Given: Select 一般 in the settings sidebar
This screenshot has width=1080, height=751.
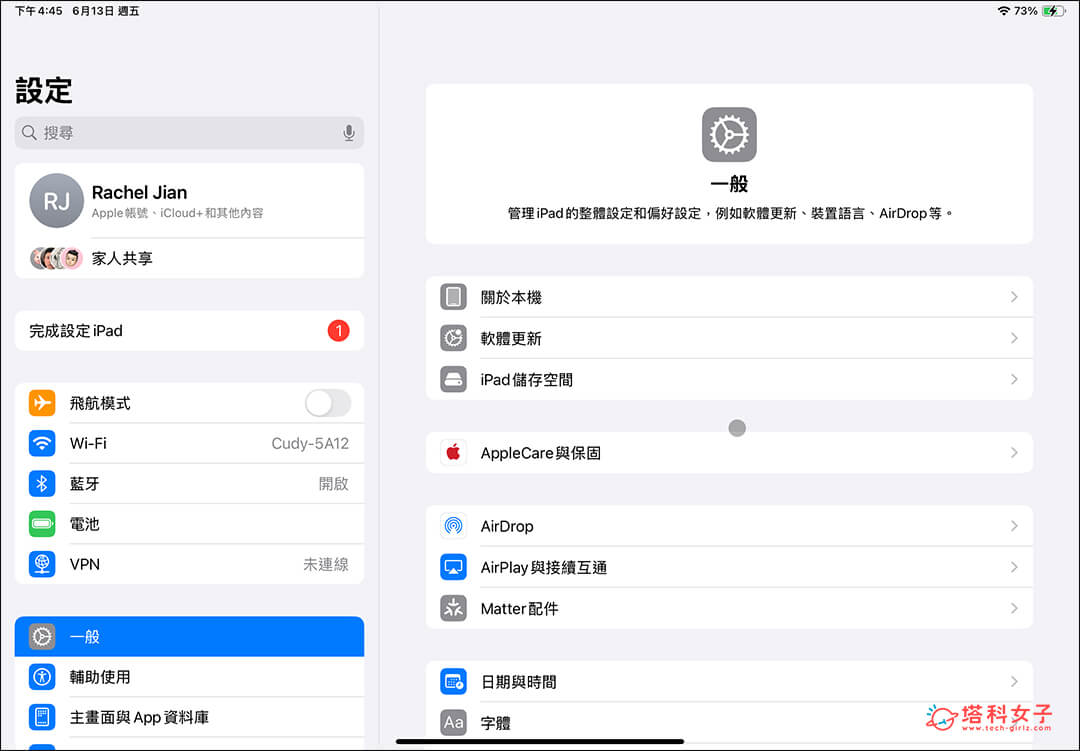Looking at the screenshot, I should [189, 637].
